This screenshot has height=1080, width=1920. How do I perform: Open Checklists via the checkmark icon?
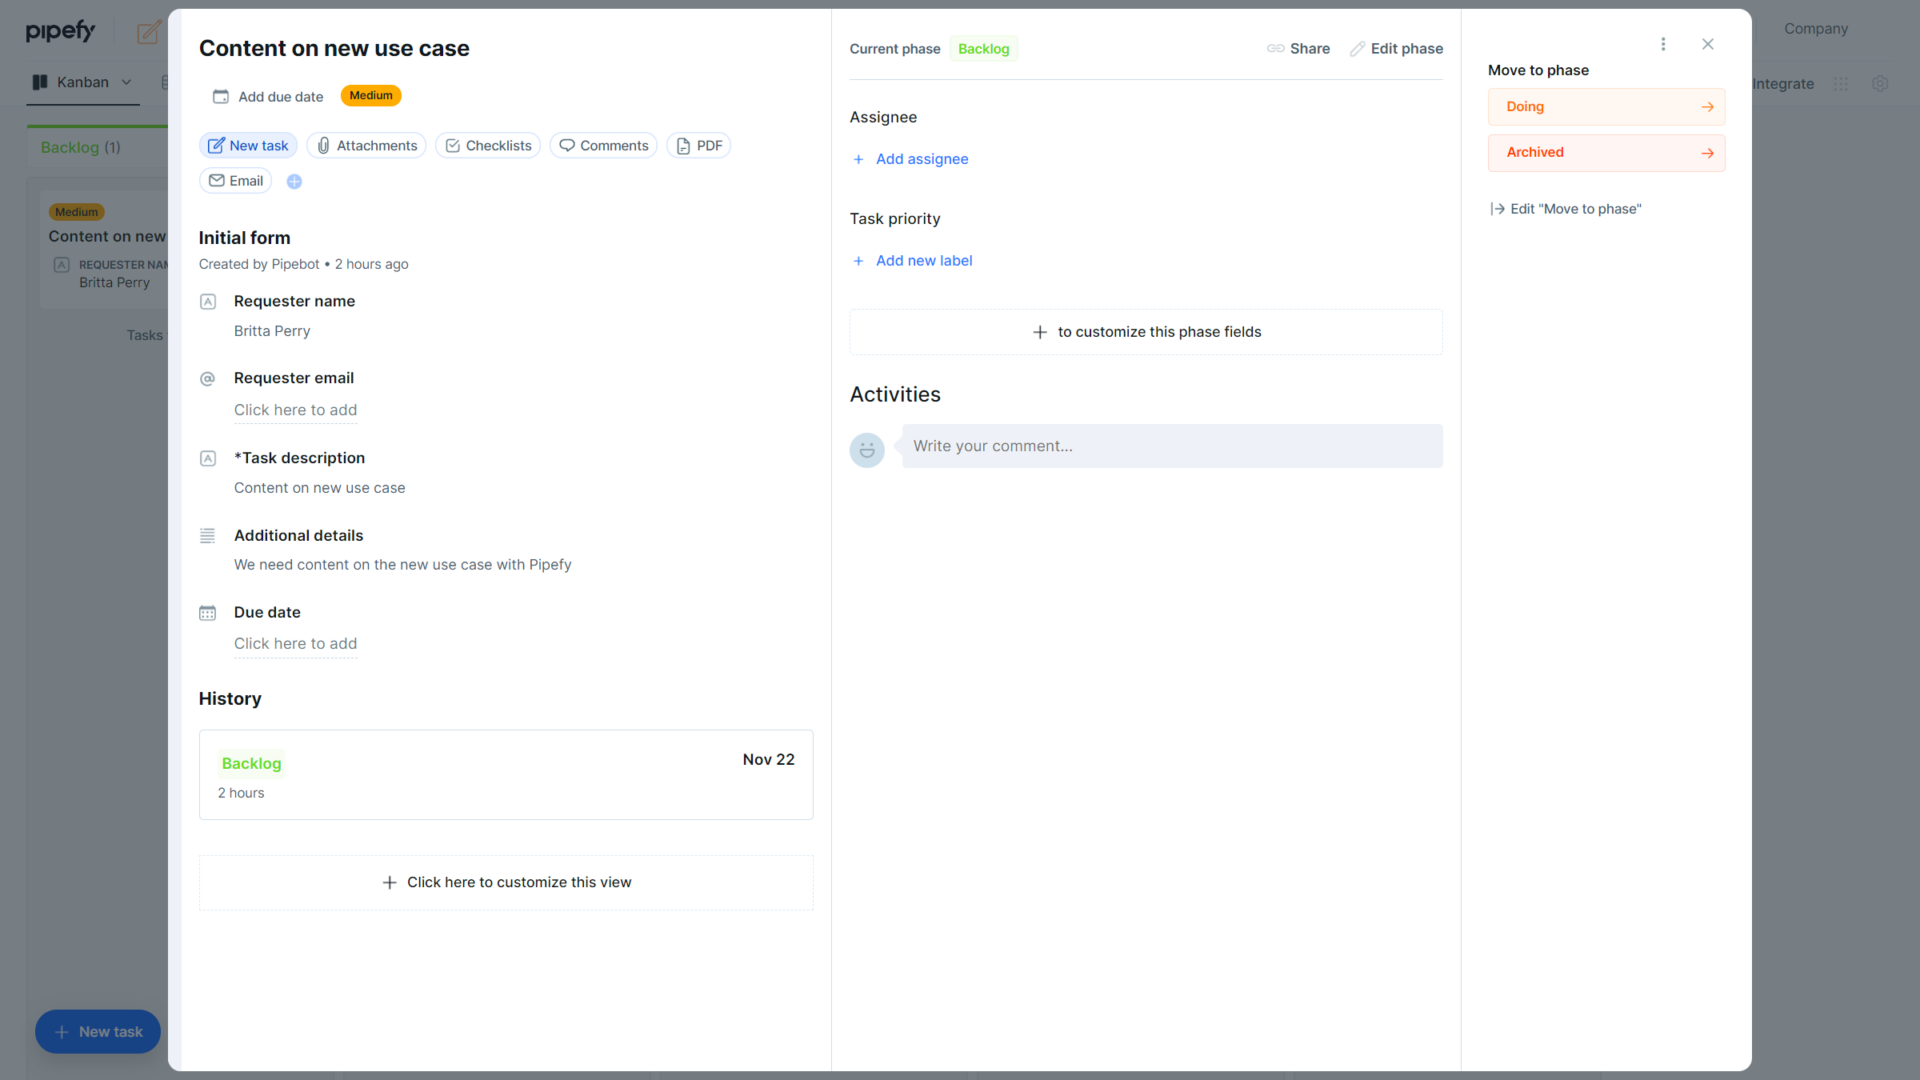[x=453, y=145]
